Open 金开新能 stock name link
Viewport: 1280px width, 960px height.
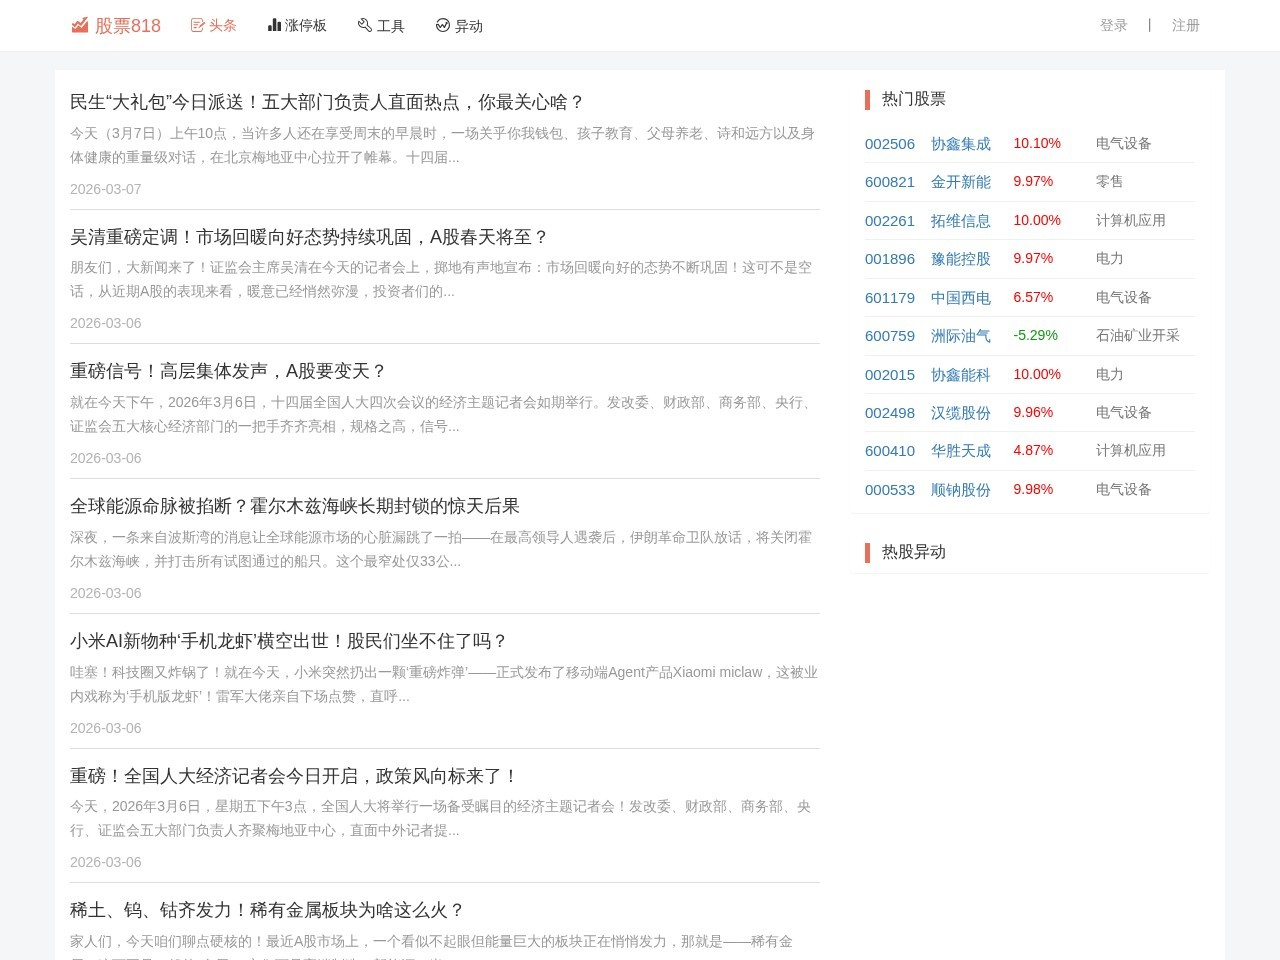(960, 182)
